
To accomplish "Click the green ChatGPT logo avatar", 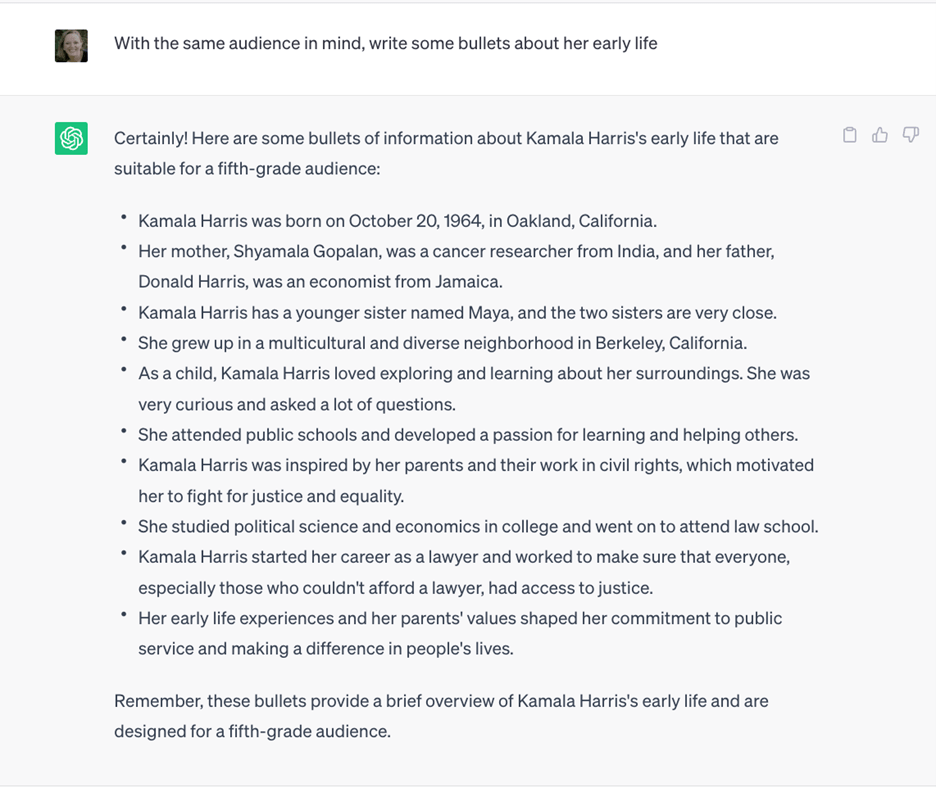I will click(x=71, y=138).
